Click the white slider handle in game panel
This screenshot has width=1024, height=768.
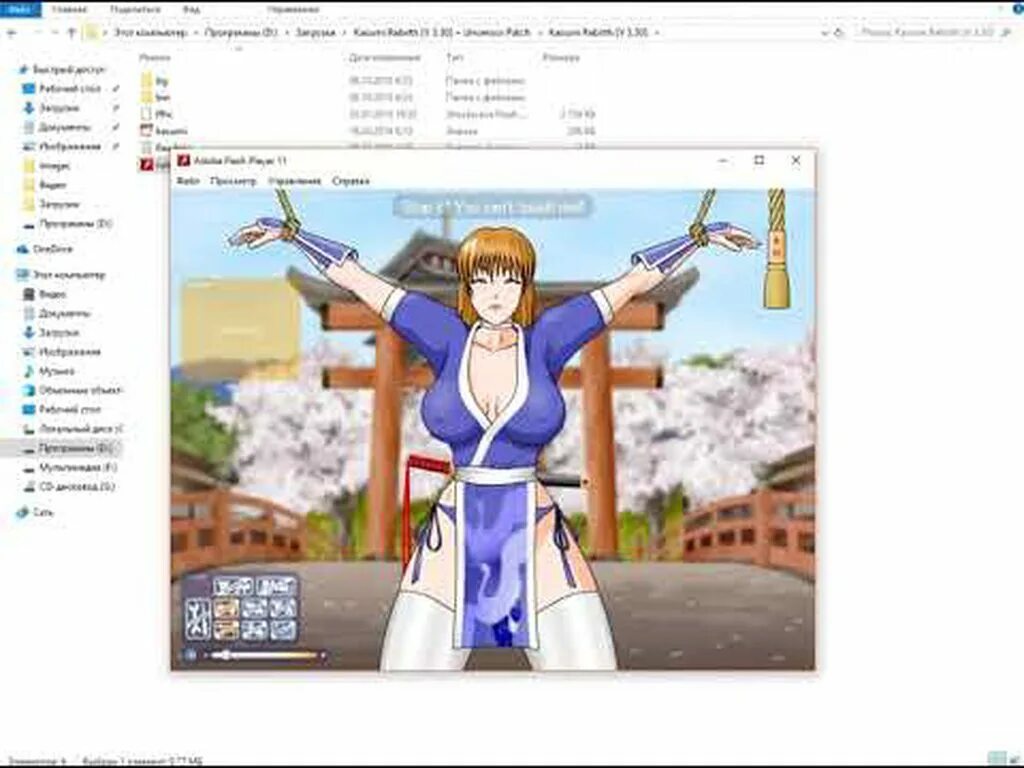pos(225,655)
